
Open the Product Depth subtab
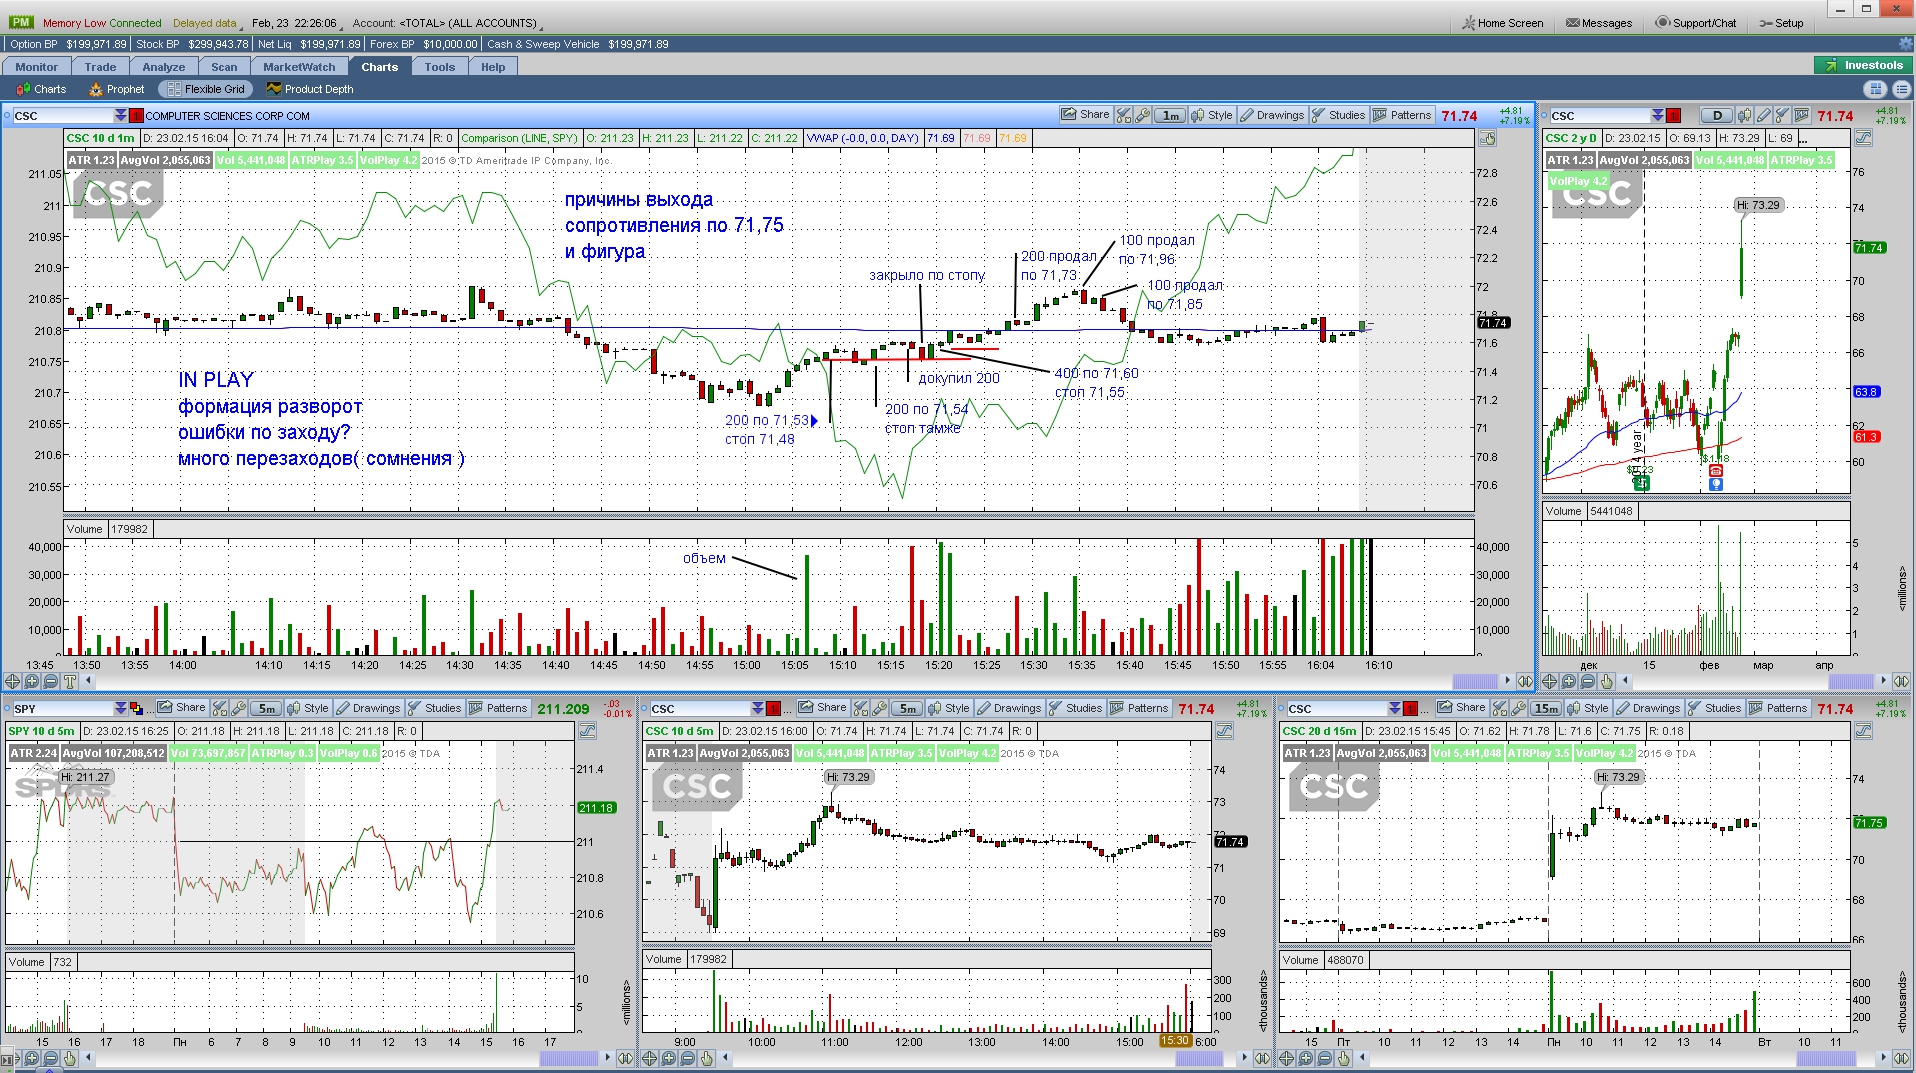pos(310,89)
